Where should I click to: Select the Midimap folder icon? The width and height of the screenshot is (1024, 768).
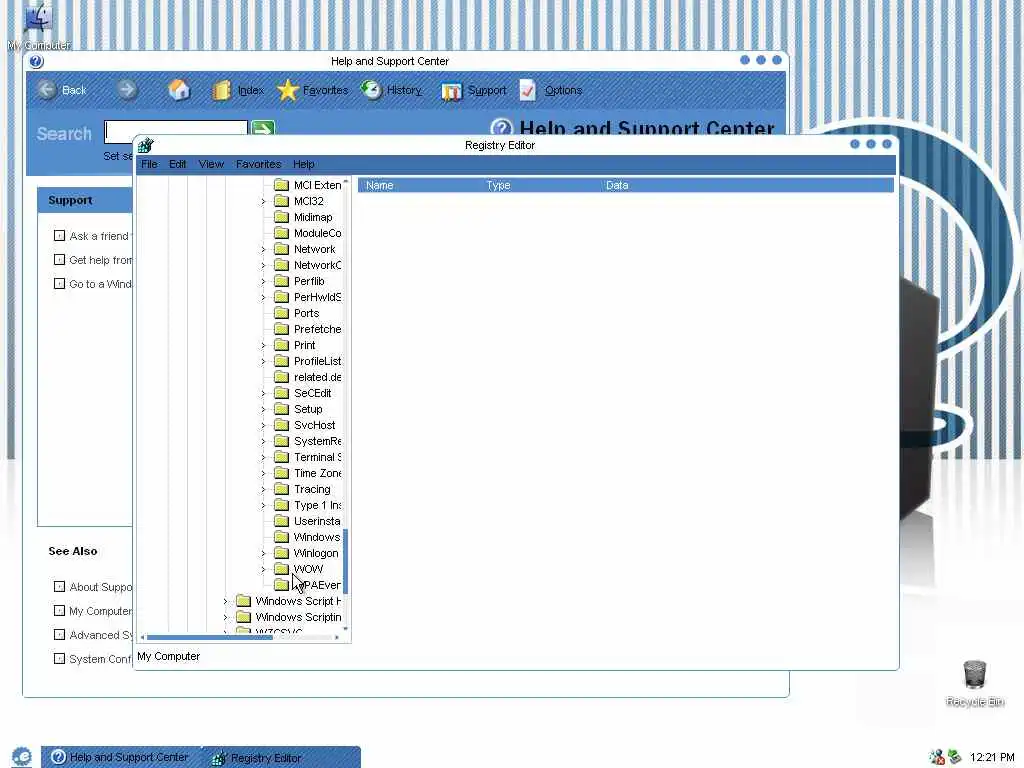pyautogui.click(x=281, y=217)
